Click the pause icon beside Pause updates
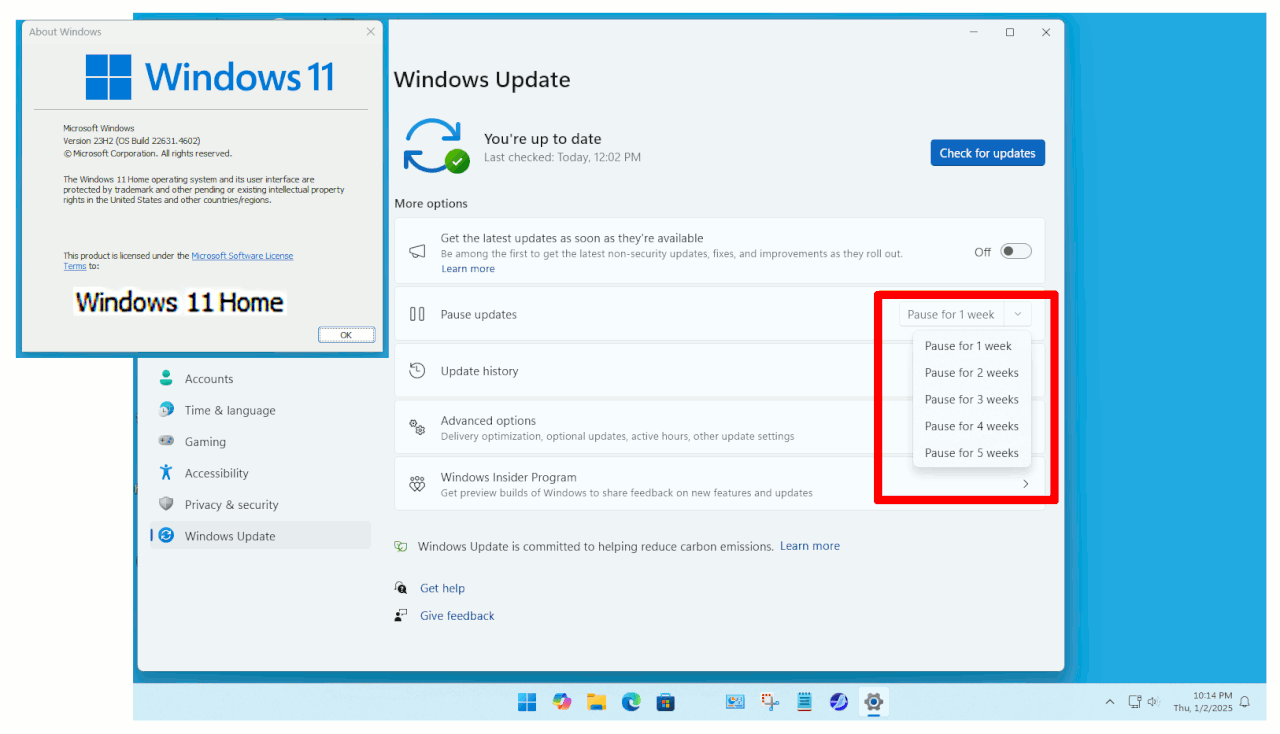 417,314
